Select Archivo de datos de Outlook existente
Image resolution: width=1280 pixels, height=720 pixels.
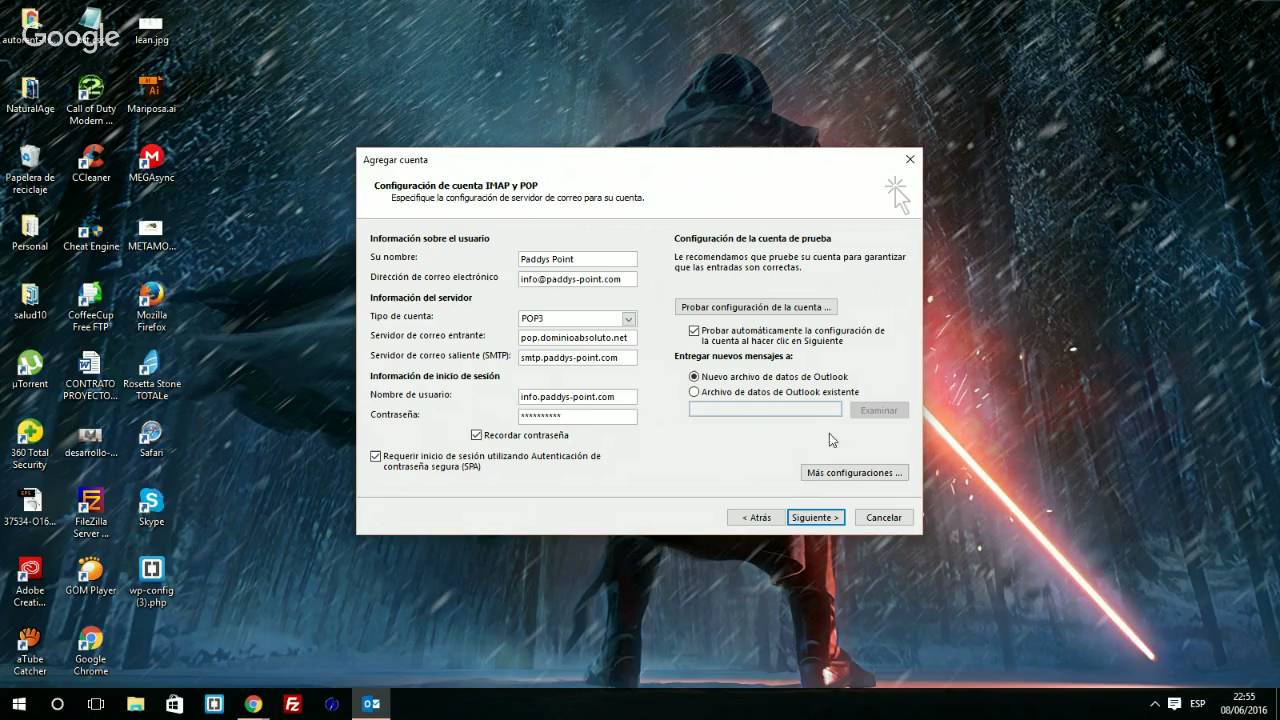[x=694, y=392]
